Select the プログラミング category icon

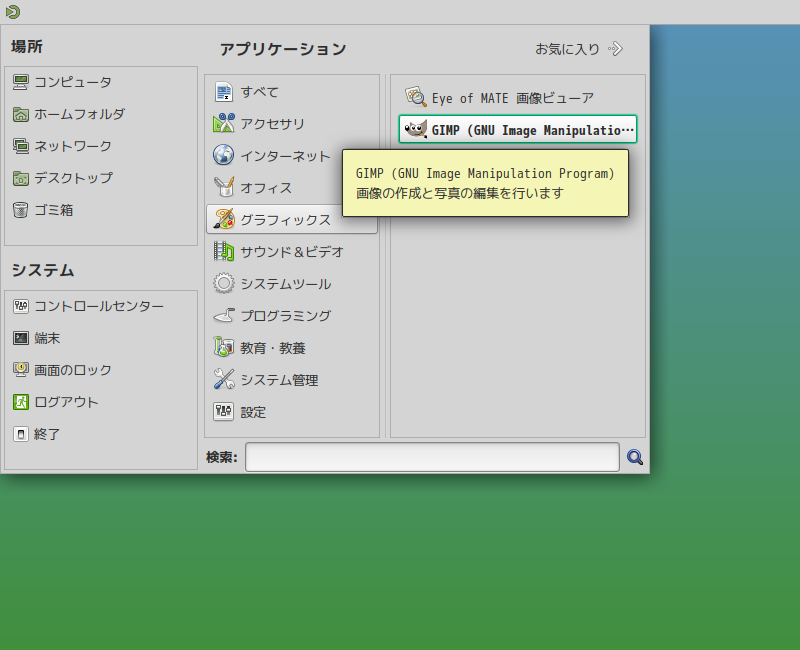[x=223, y=316]
